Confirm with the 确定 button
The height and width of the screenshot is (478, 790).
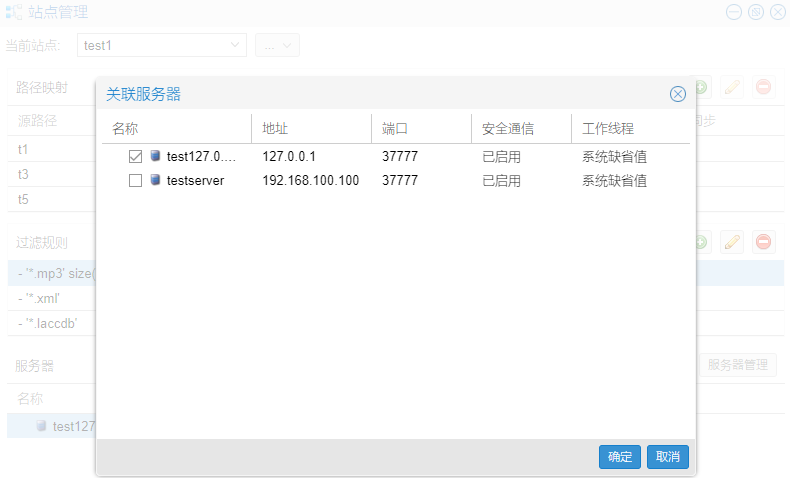[x=619, y=456]
